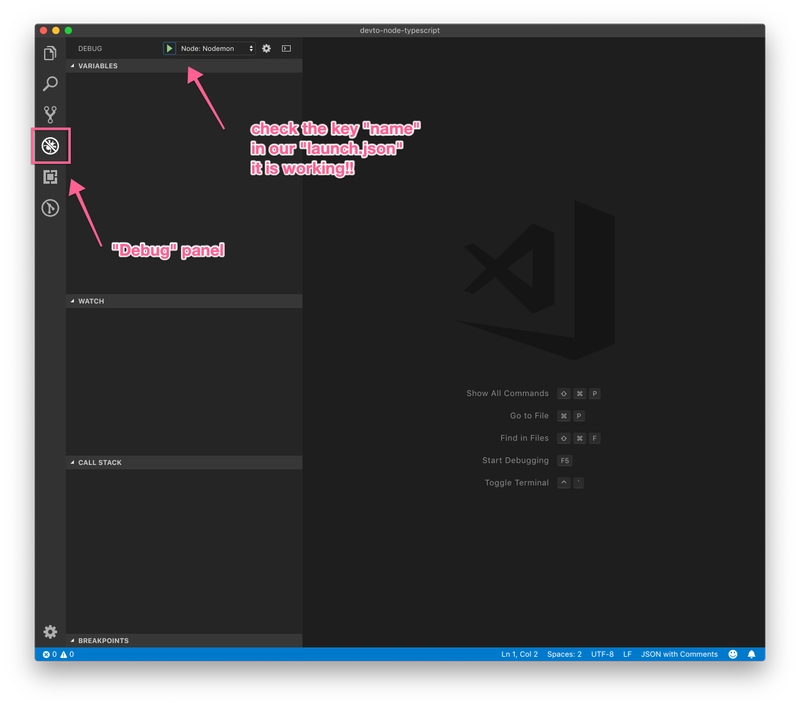Open the GitLens icon in activity bar
800x707 pixels.
pyautogui.click(x=50, y=208)
